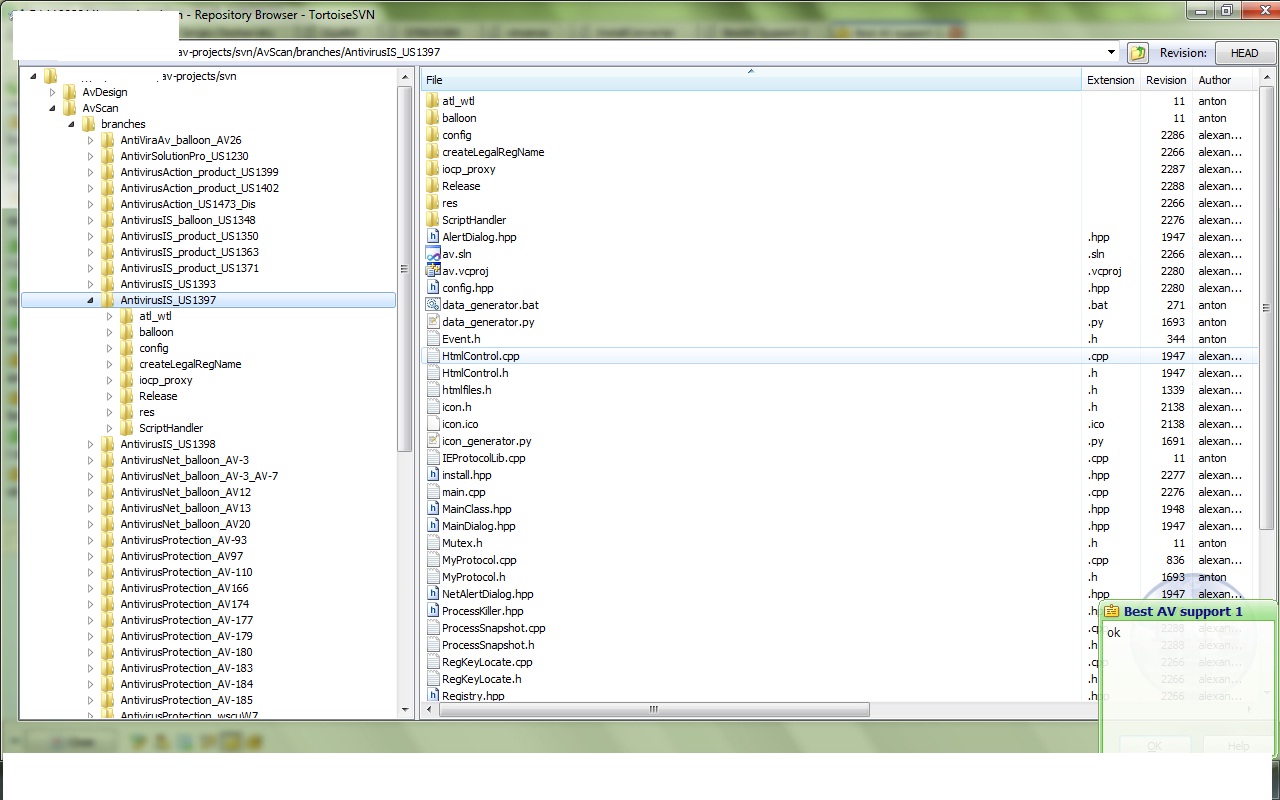Click the data_generator.bat file icon
The height and width of the screenshot is (800, 1280).
[x=433, y=305]
